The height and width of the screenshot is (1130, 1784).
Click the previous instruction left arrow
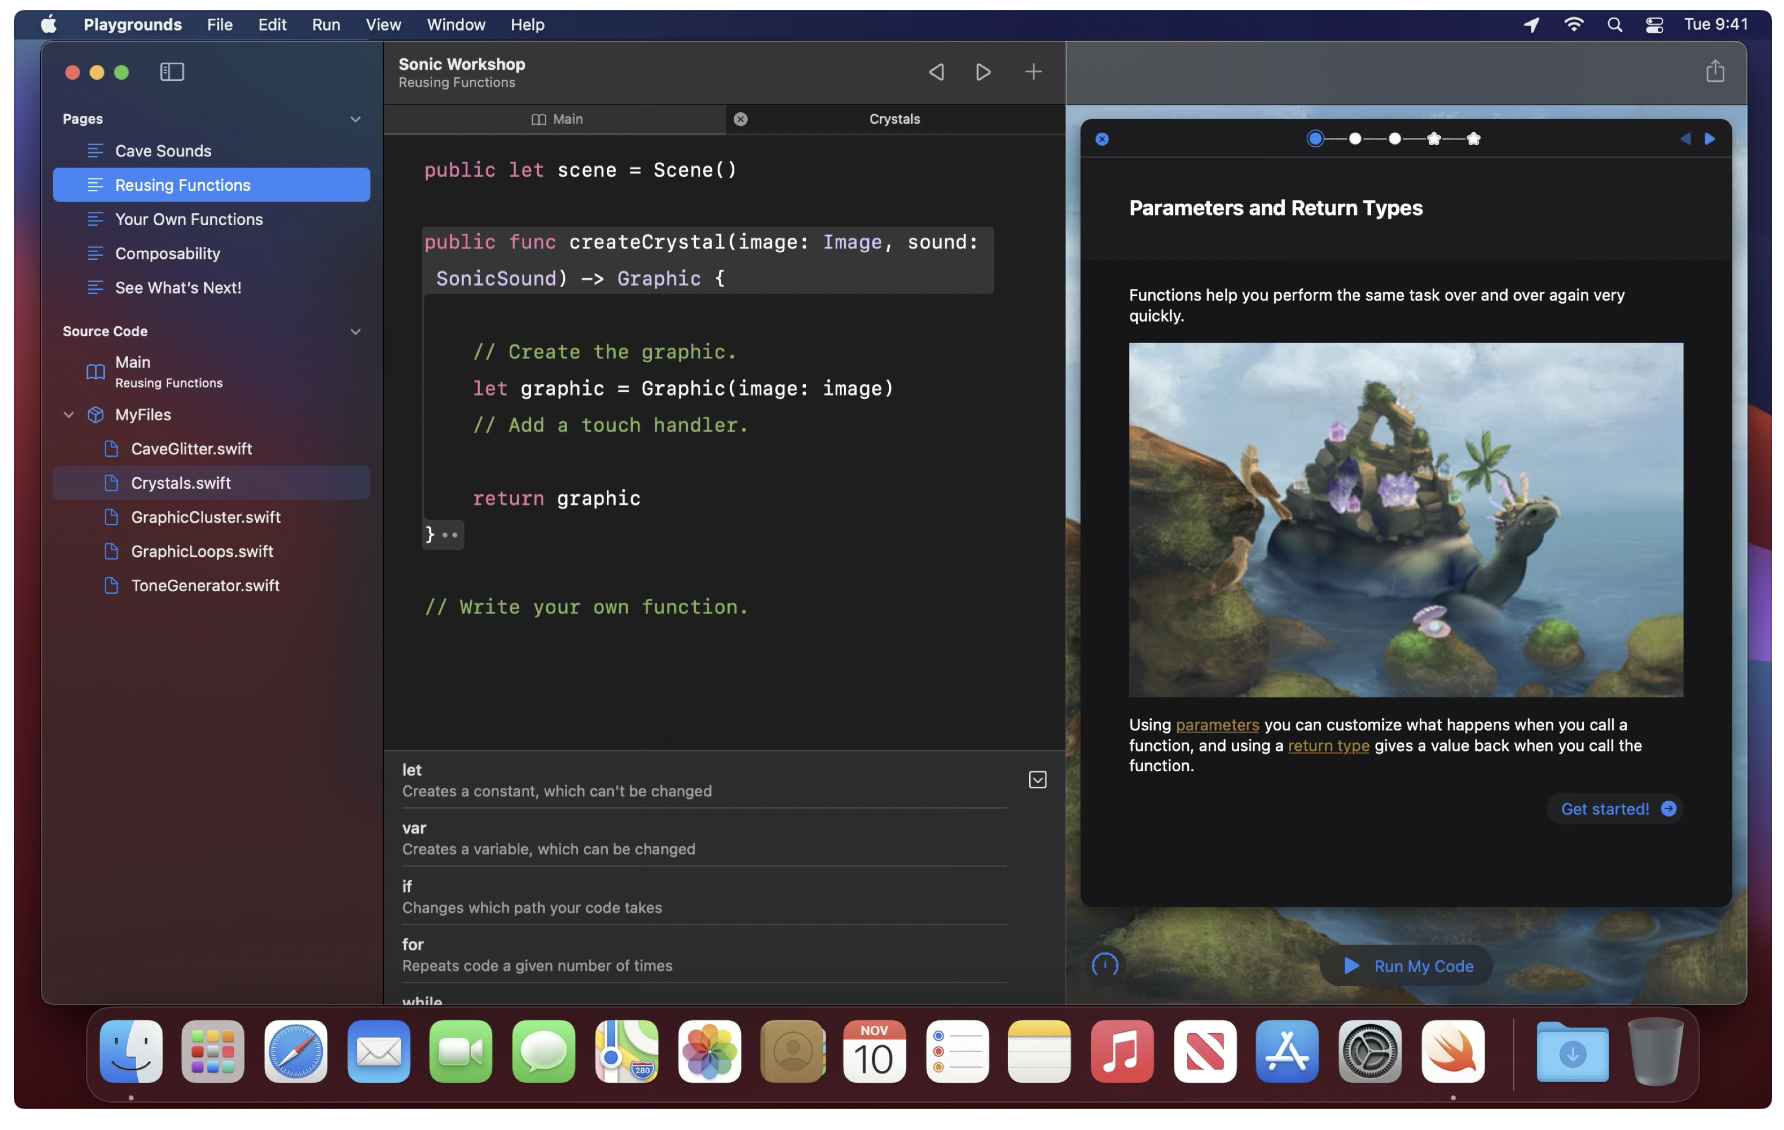(1685, 139)
